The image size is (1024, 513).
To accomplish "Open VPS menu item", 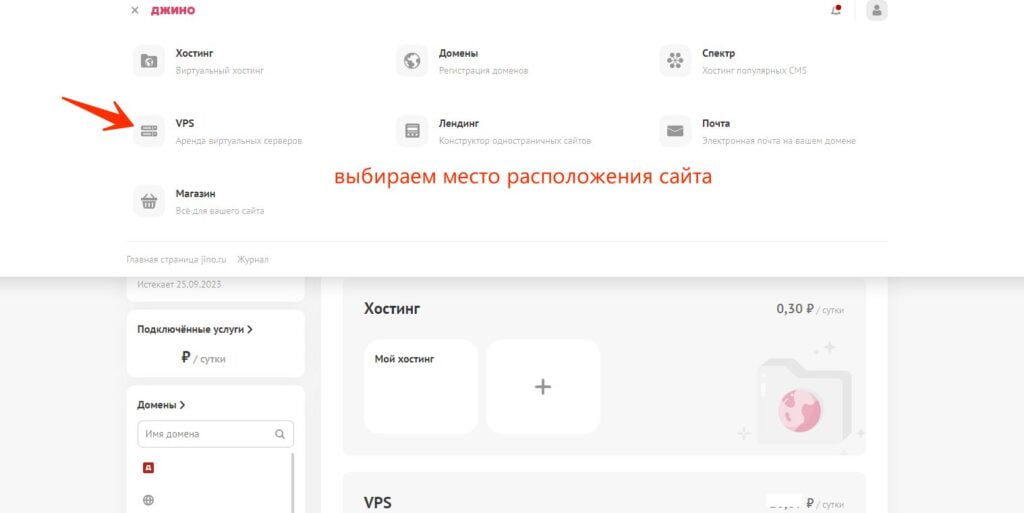I will [185, 123].
